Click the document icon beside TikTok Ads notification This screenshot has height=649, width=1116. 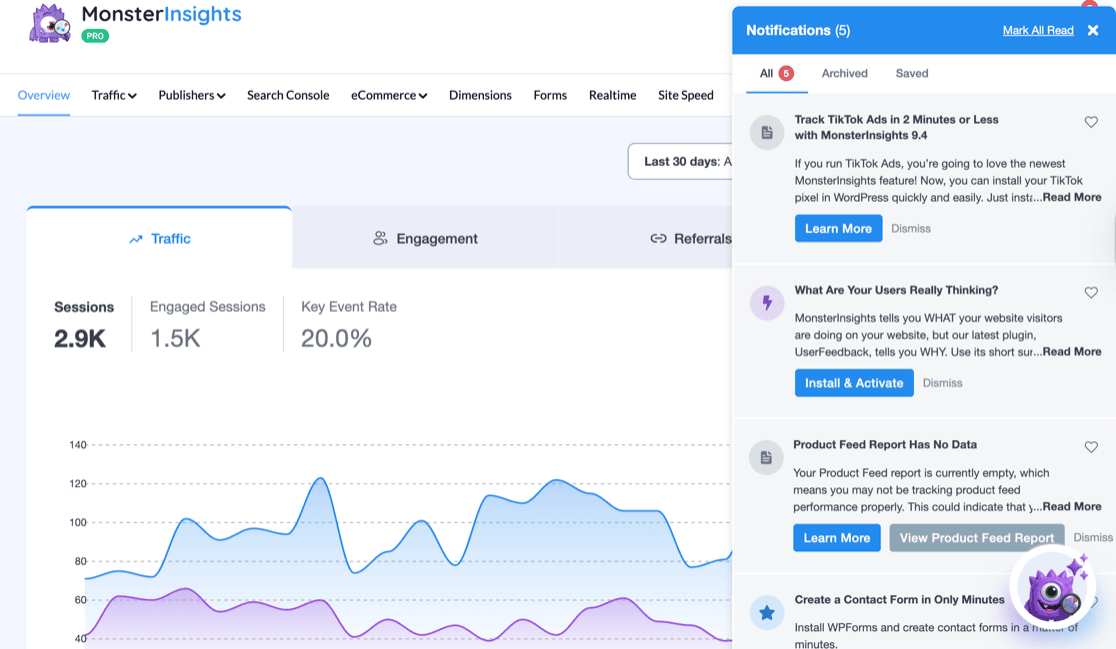767,132
